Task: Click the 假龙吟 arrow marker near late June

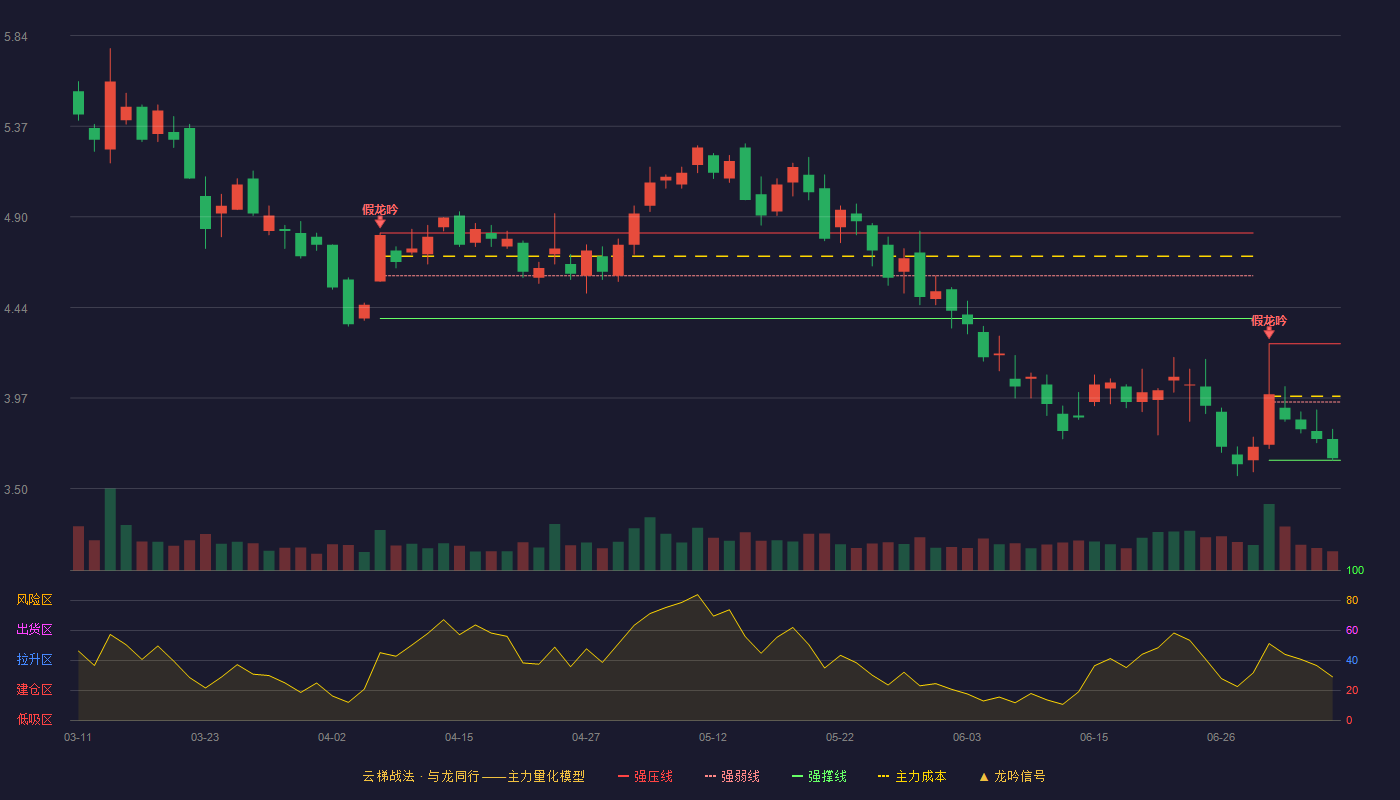Action: click(1269, 332)
